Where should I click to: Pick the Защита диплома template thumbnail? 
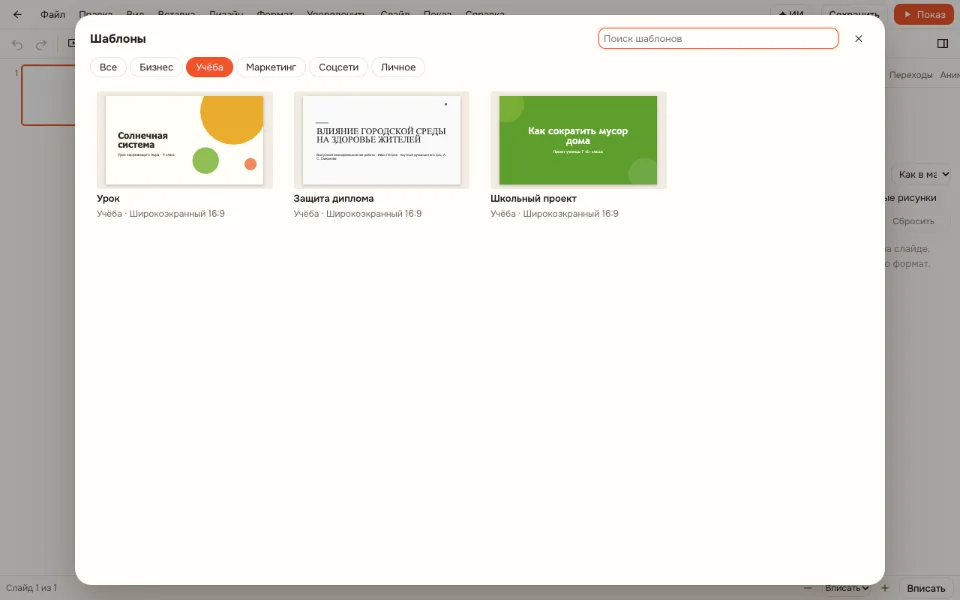381,140
